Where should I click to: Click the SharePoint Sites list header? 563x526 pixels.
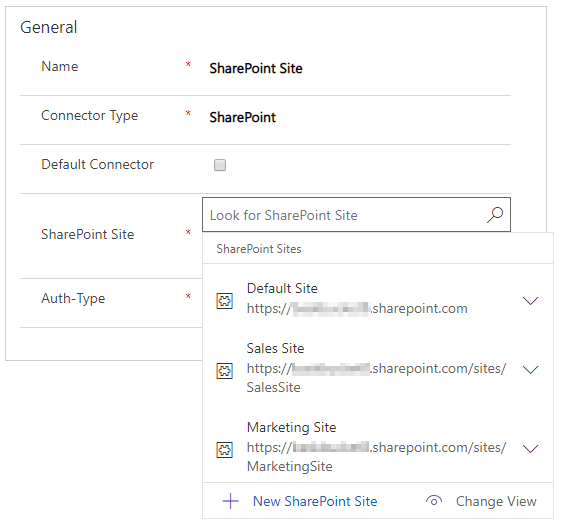coord(259,249)
